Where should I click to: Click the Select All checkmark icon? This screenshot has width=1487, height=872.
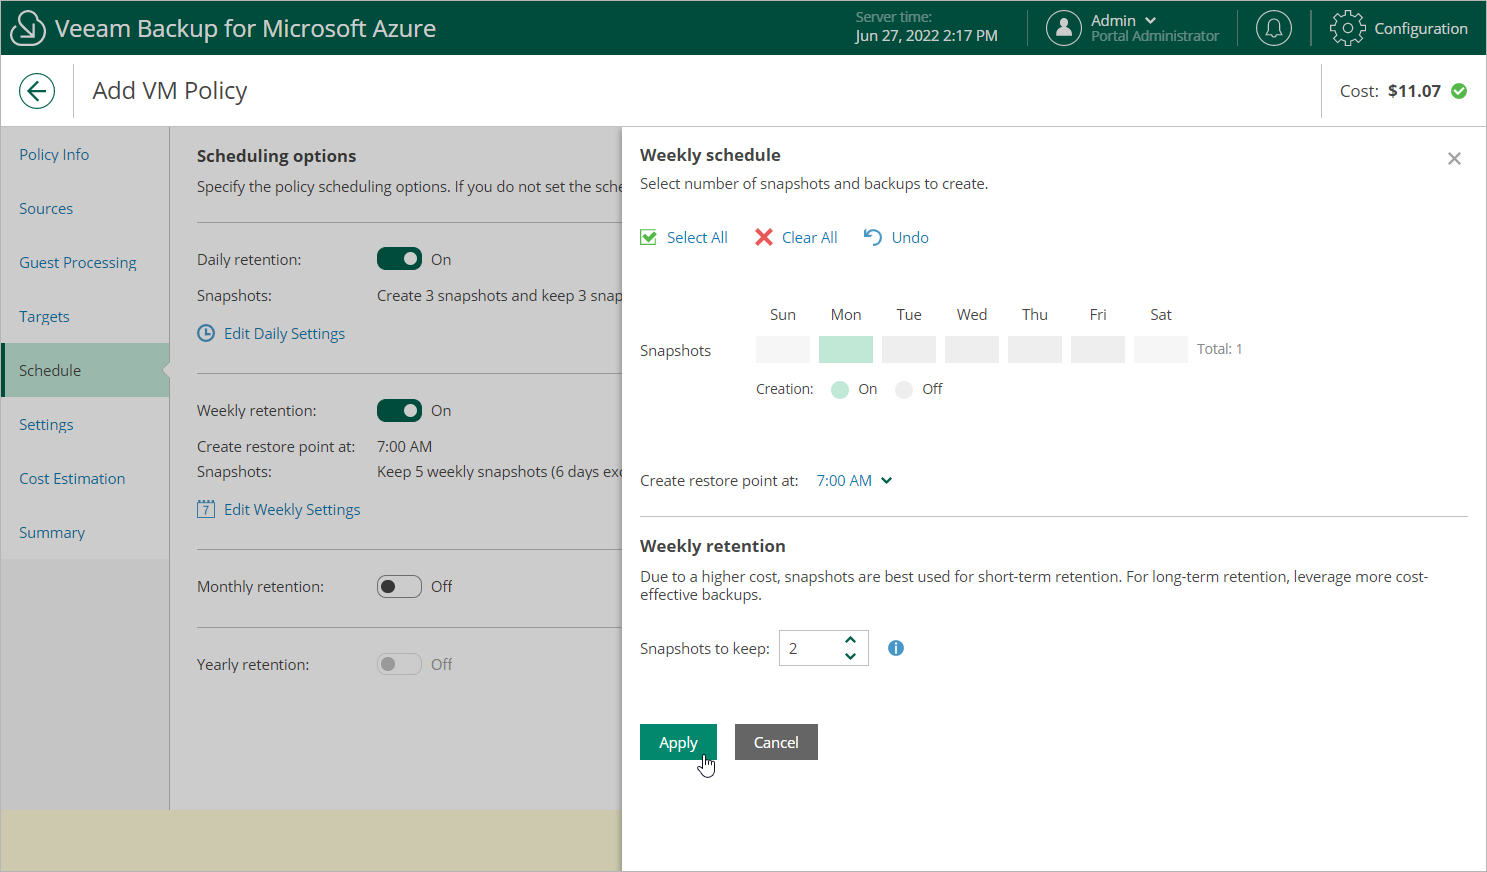pos(649,237)
